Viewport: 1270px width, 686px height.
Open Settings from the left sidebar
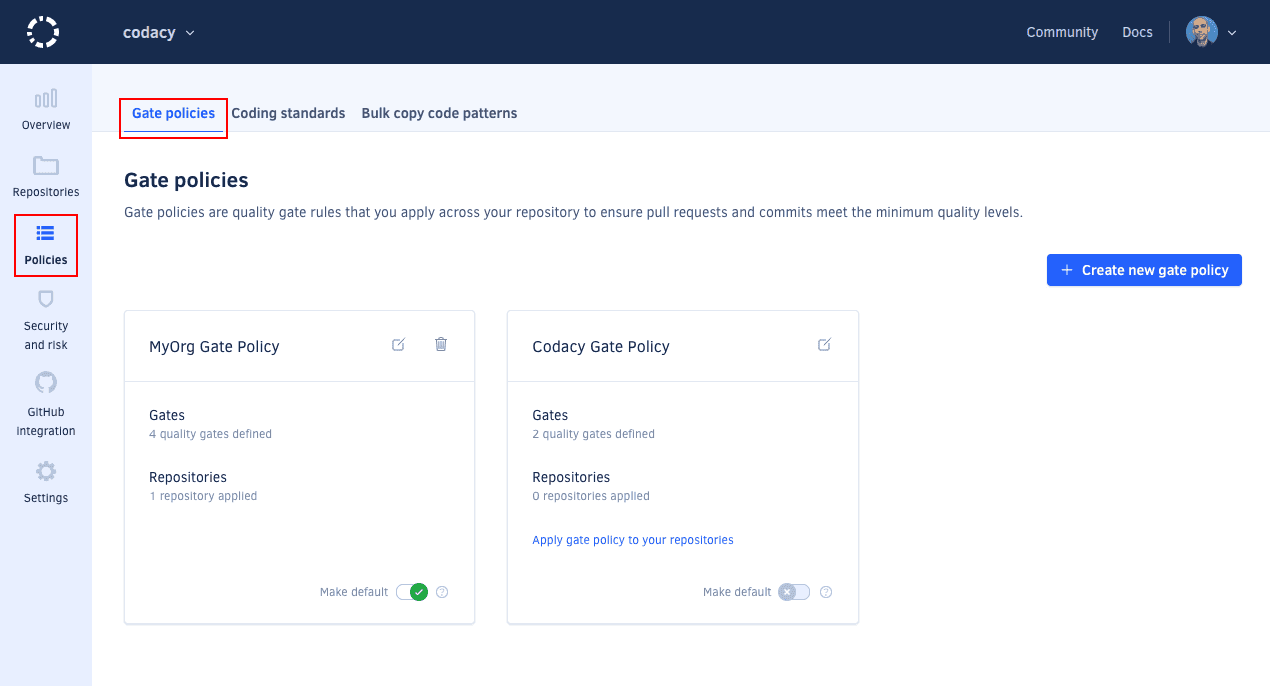(45, 482)
